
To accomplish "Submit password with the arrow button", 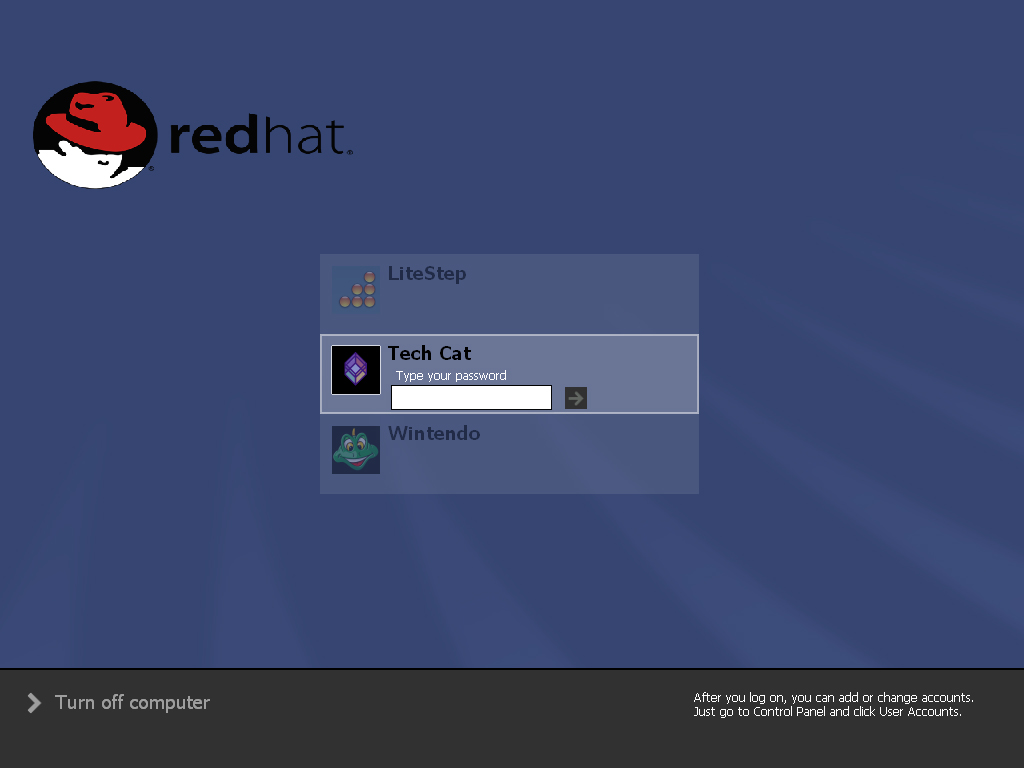I will click(575, 398).
